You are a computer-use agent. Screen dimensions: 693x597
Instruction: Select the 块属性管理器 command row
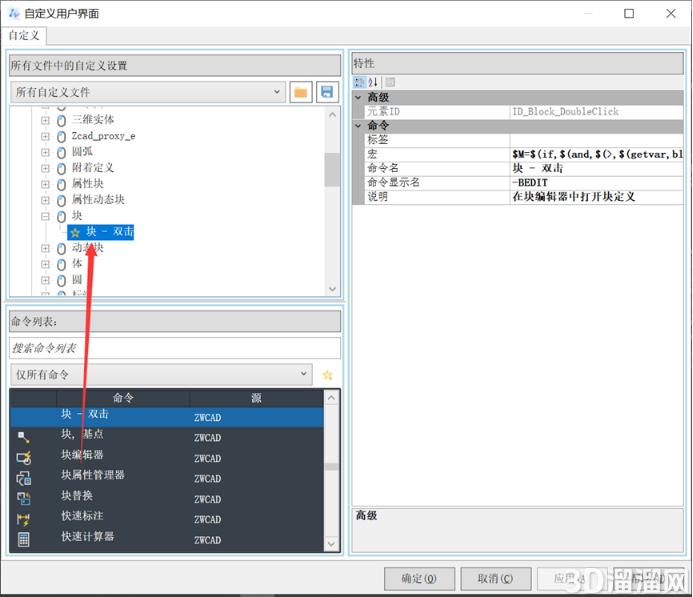[167, 478]
